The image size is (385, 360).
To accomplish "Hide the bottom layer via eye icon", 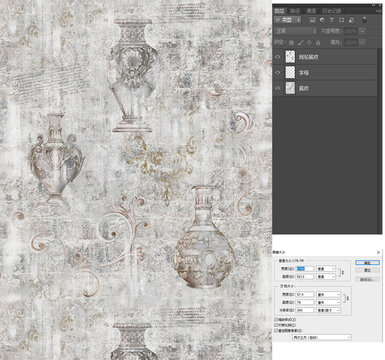I will pyautogui.click(x=278, y=88).
